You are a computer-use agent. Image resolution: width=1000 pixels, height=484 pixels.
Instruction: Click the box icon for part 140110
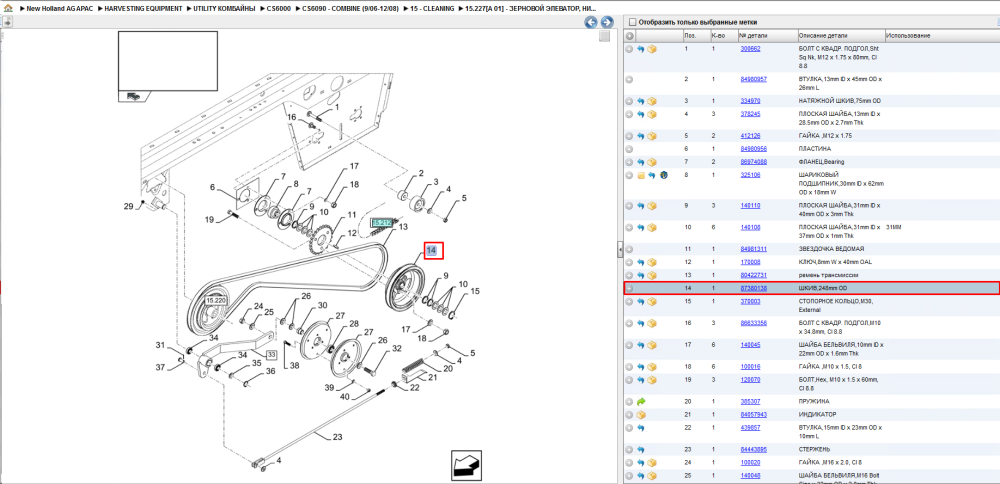tap(652, 205)
